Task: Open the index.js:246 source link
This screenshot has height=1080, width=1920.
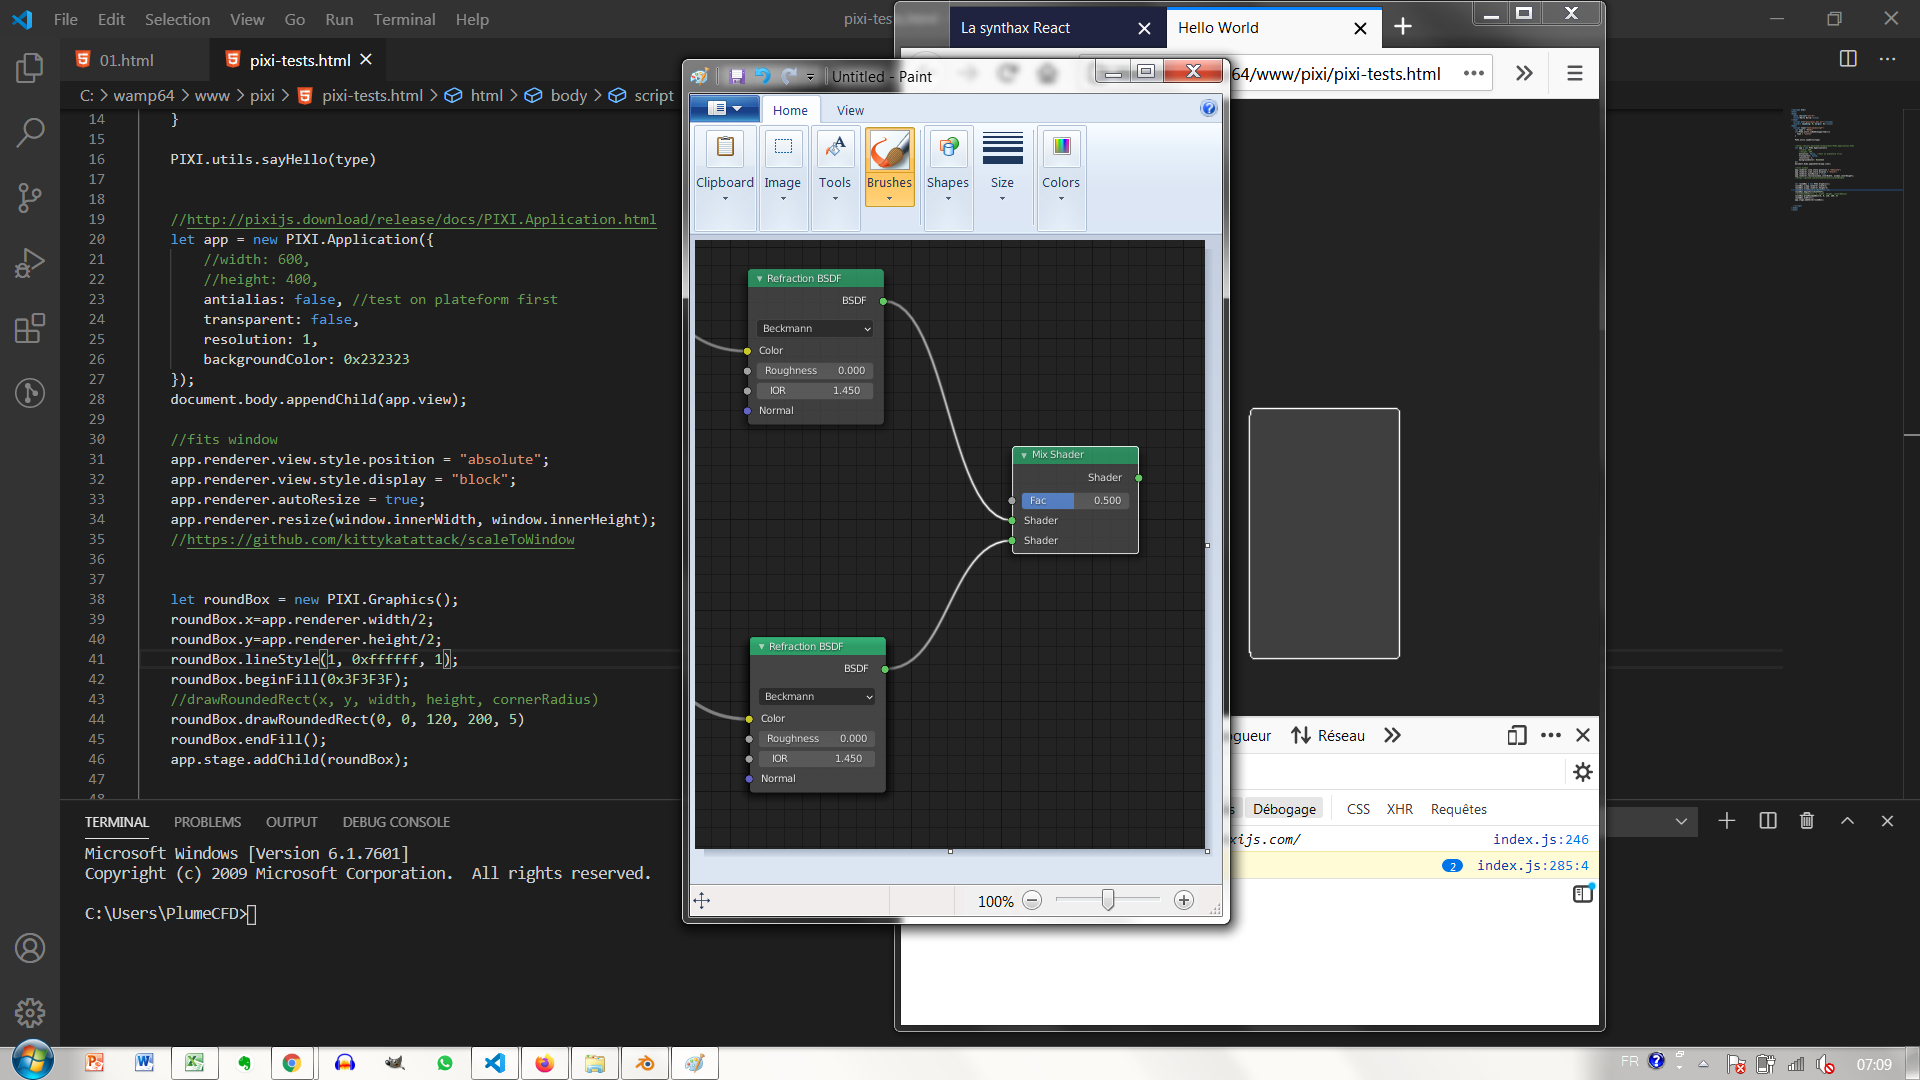Action: pos(1540,839)
